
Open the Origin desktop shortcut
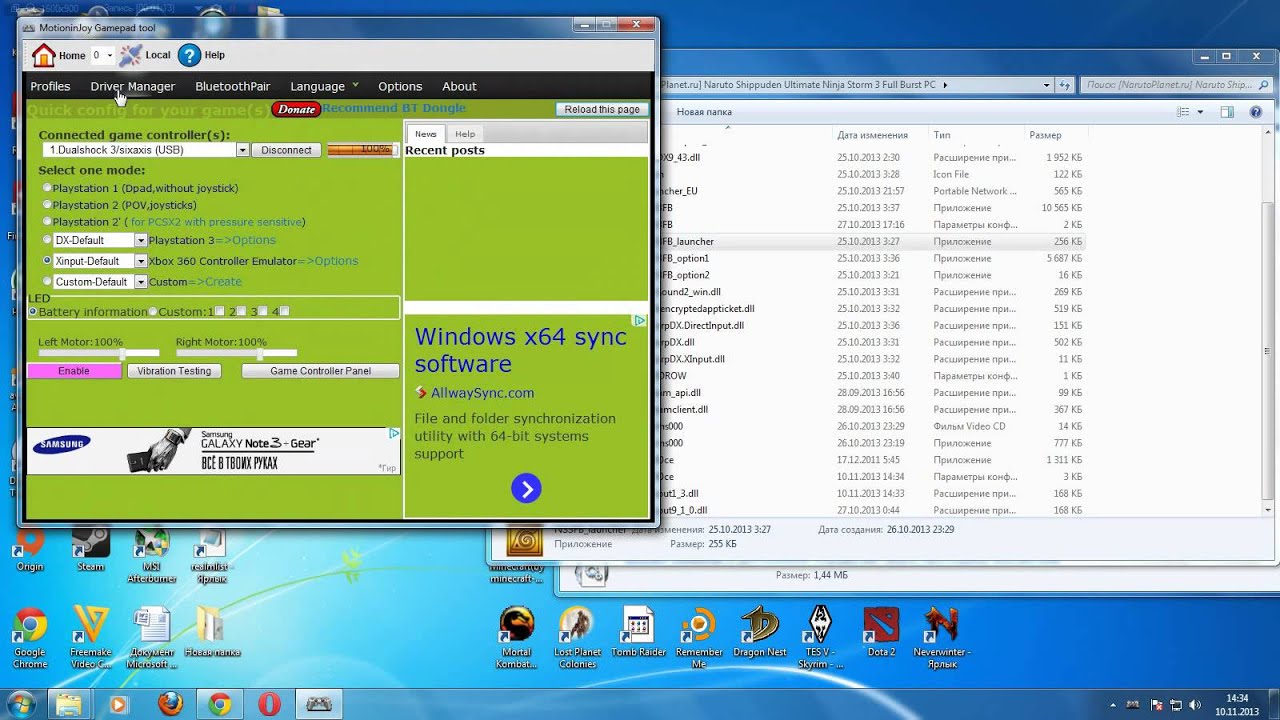tap(30, 548)
